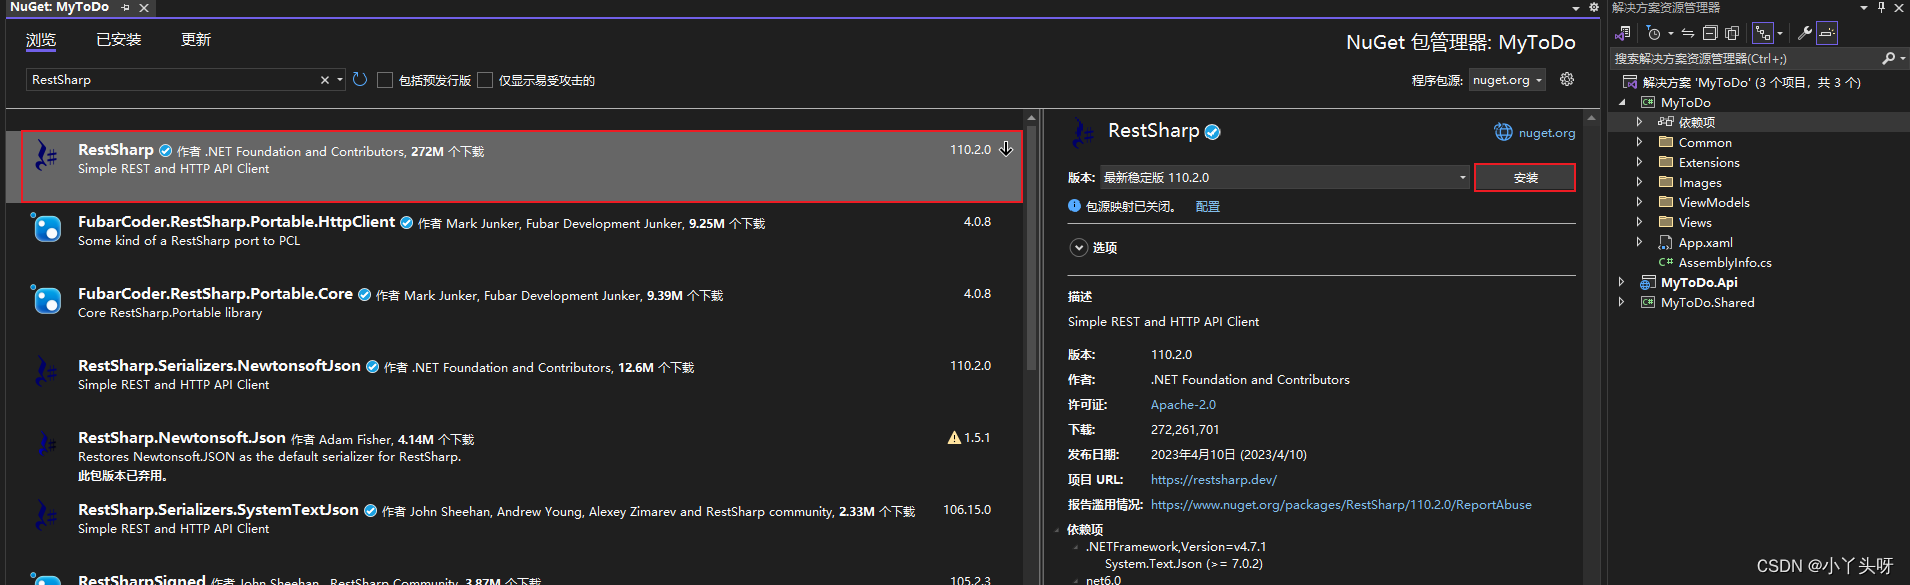This screenshot has width=1910, height=585.
Task: Open NuGet package source settings gear
Action: coord(1567,79)
